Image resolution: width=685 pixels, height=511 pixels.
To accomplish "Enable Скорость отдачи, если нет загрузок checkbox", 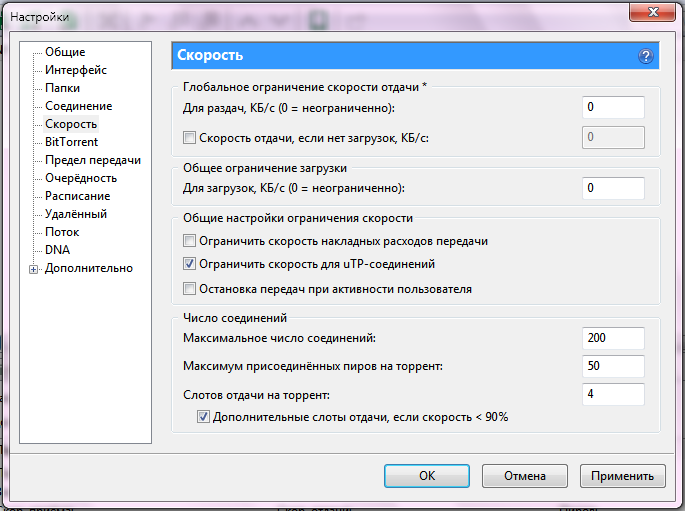I will 189,138.
